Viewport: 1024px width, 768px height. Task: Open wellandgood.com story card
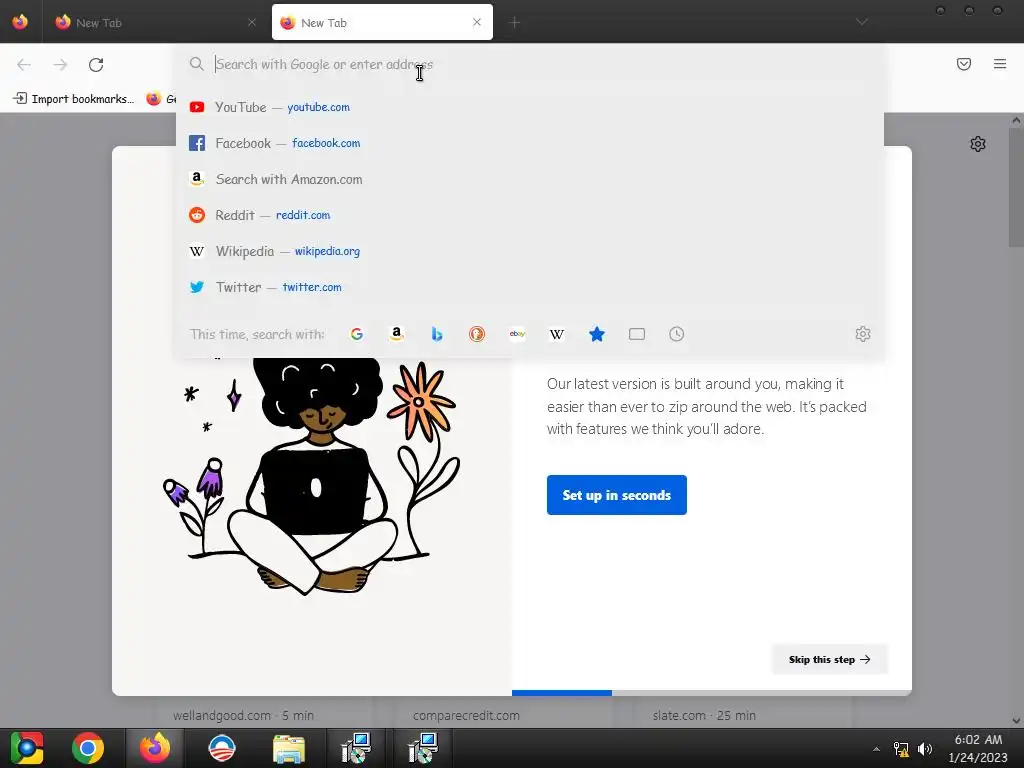pos(263,715)
